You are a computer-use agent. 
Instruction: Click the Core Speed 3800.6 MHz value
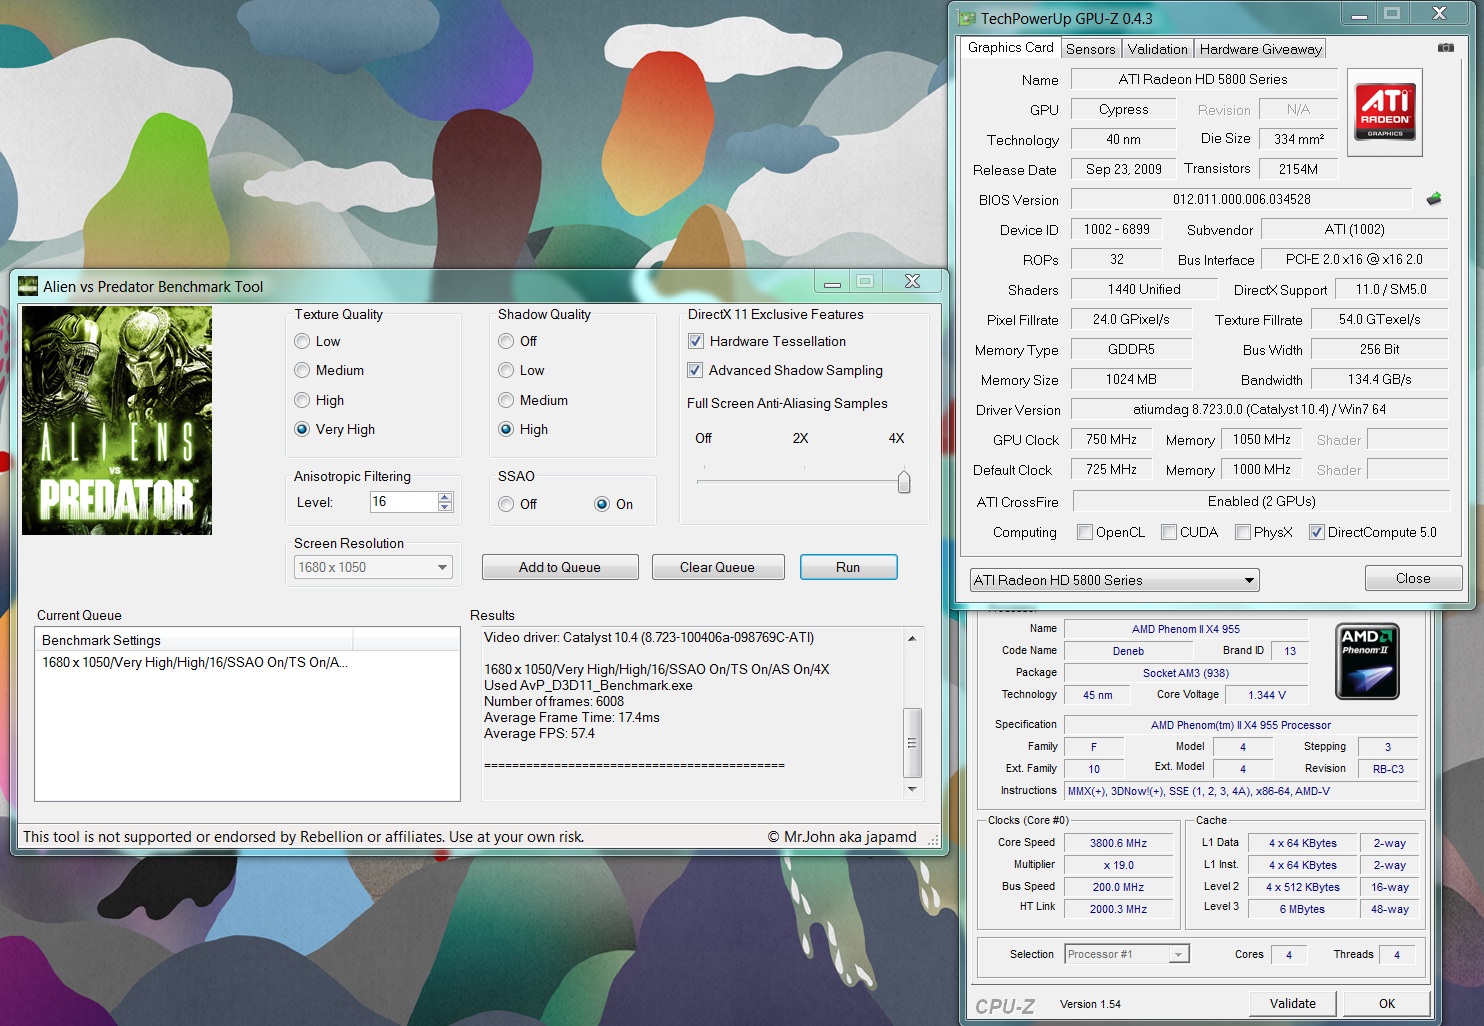tap(1118, 843)
